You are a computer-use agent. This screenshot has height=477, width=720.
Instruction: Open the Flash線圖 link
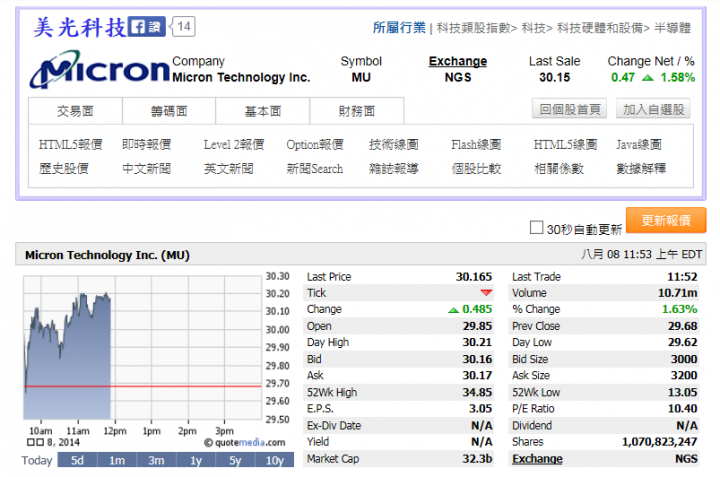coord(476,145)
